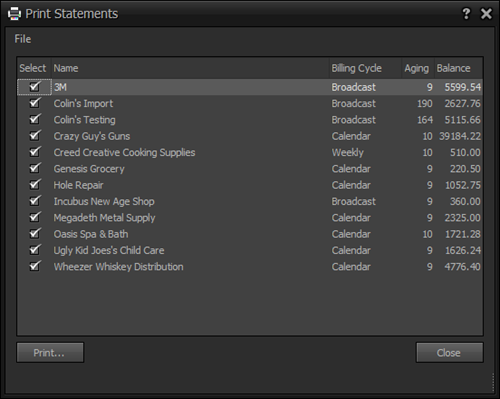Open the File menu

click(x=23, y=39)
